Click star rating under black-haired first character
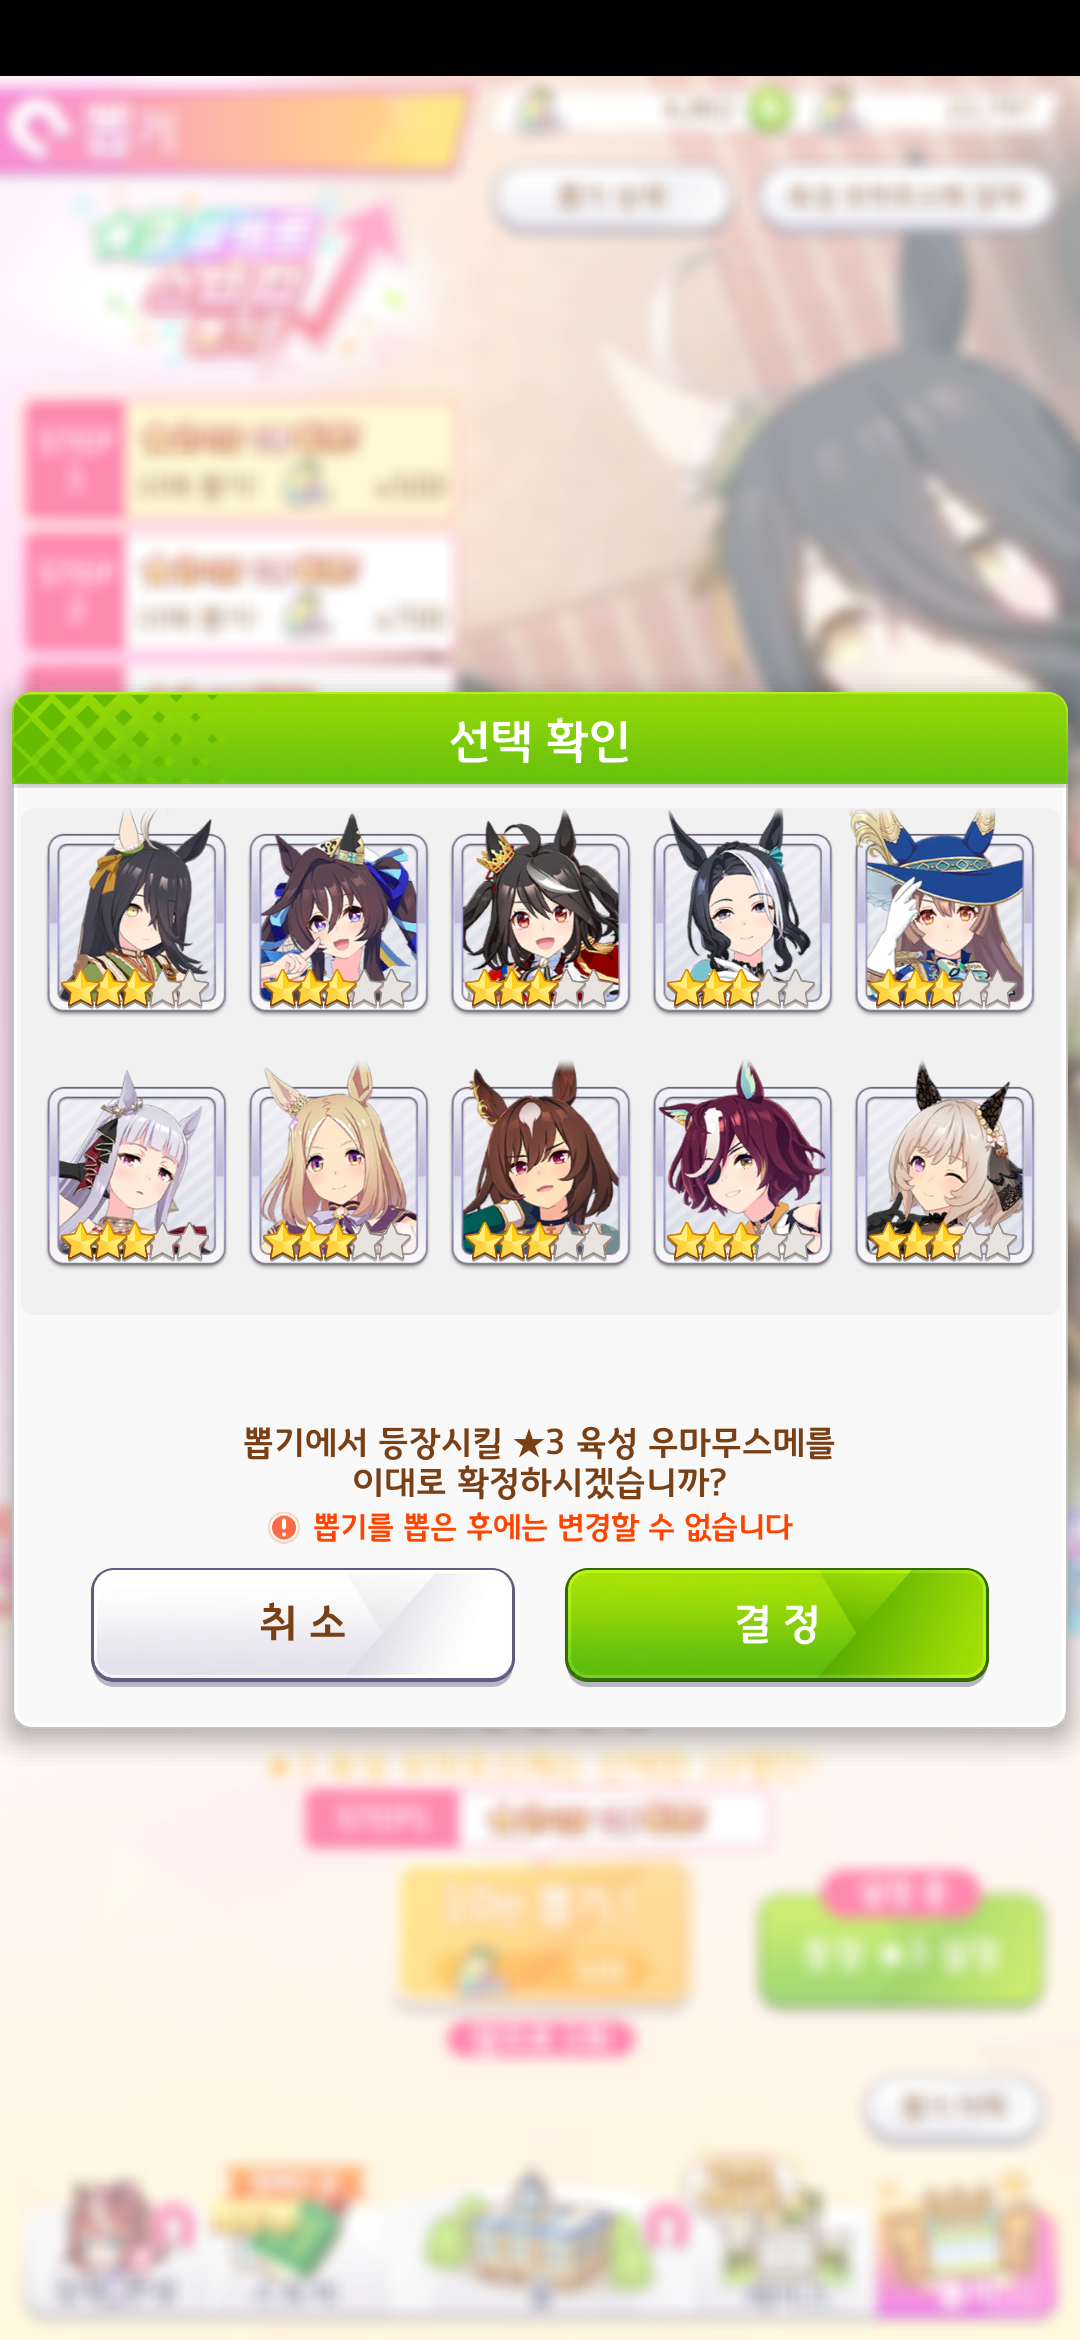1080x2340 pixels. [136, 988]
